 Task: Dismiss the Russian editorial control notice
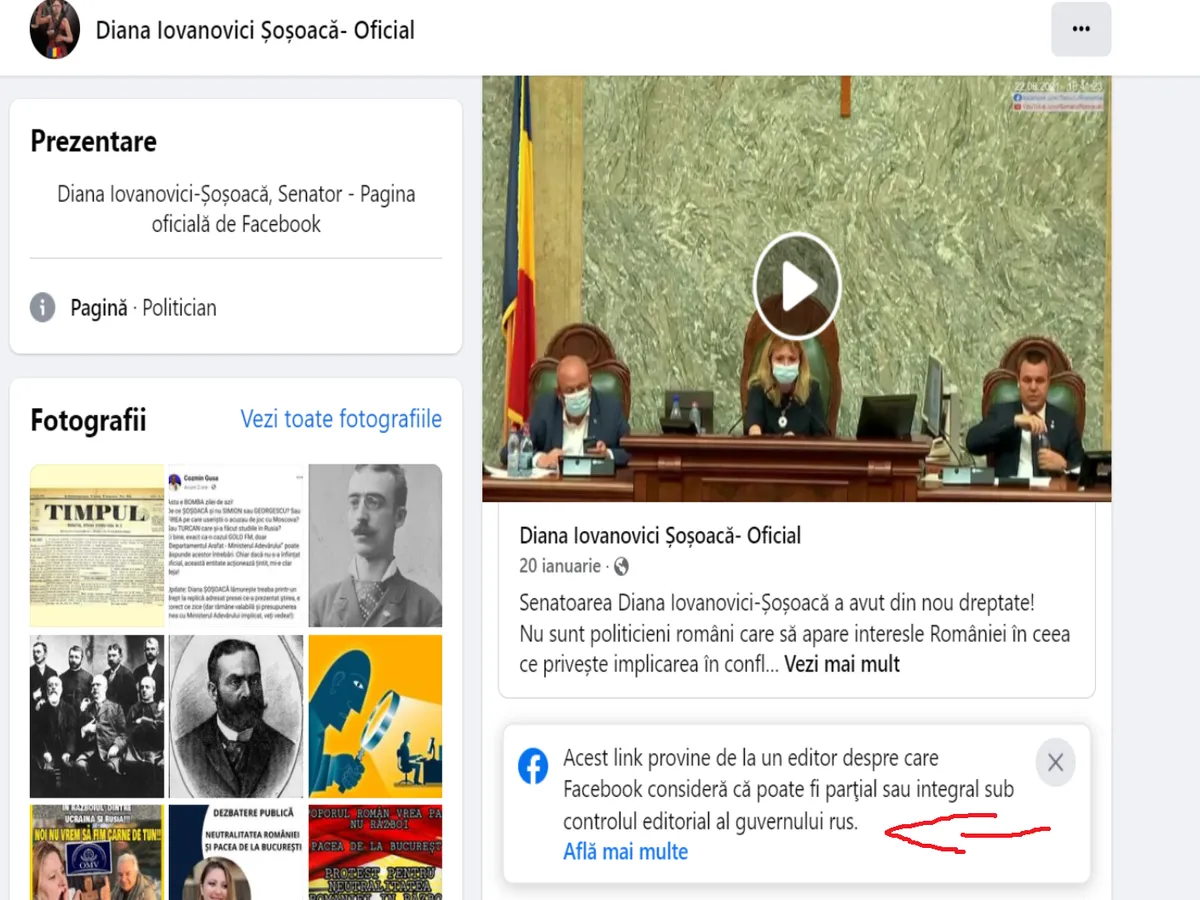click(x=1055, y=763)
